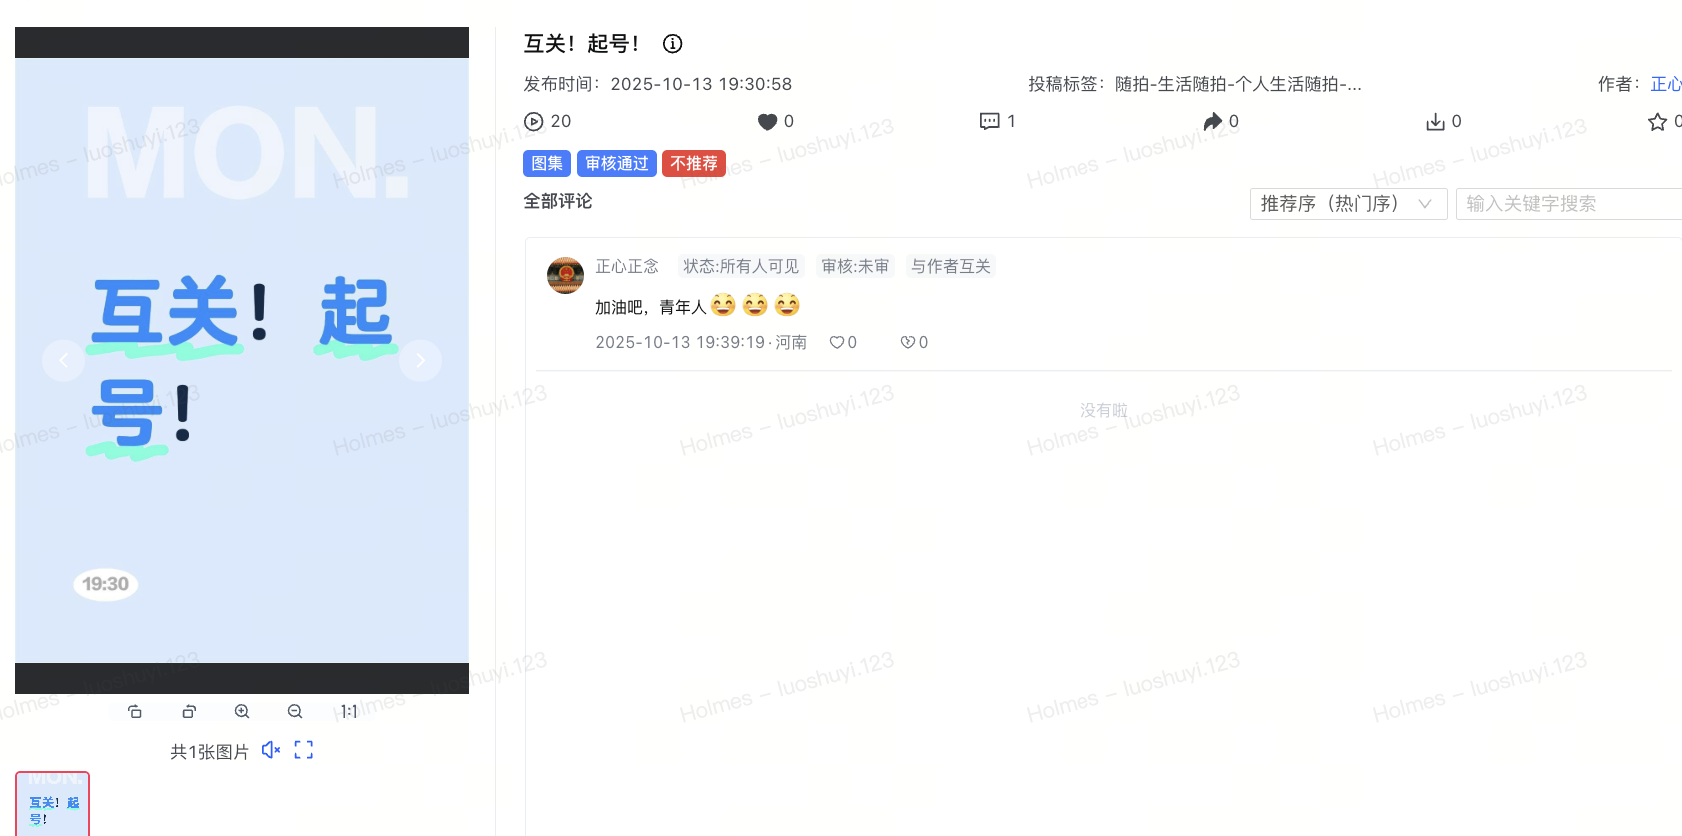The height and width of the screenshot is (836, 1682).
Task: Click the 与作者互关 badge
Action: pyautogui.click(x=950, y=266)
